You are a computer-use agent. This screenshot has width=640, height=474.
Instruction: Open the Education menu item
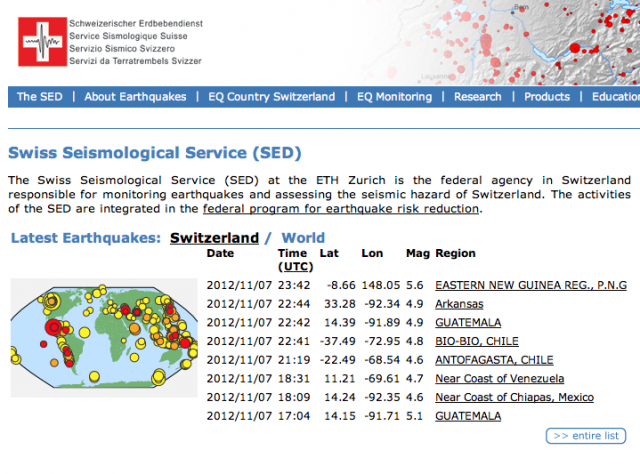[x=616, y=97]
